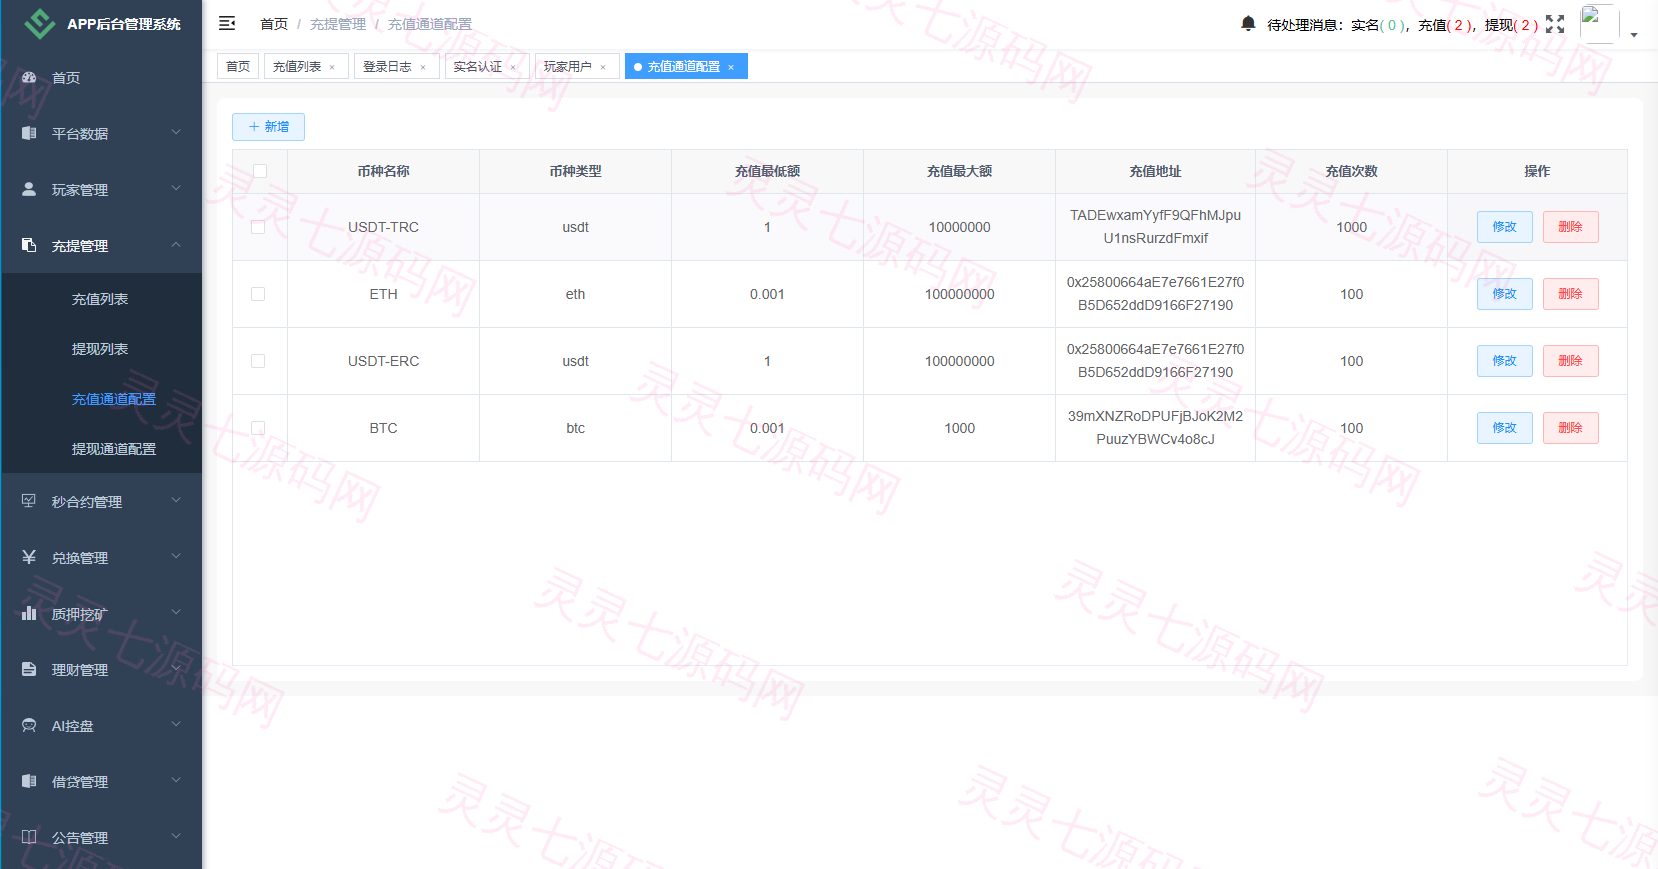Image resolution: width=1658 pixels, height=869 pixels.
Task: Toggle the sidebar collapse hamburger icon
Action: pos(227,23)
